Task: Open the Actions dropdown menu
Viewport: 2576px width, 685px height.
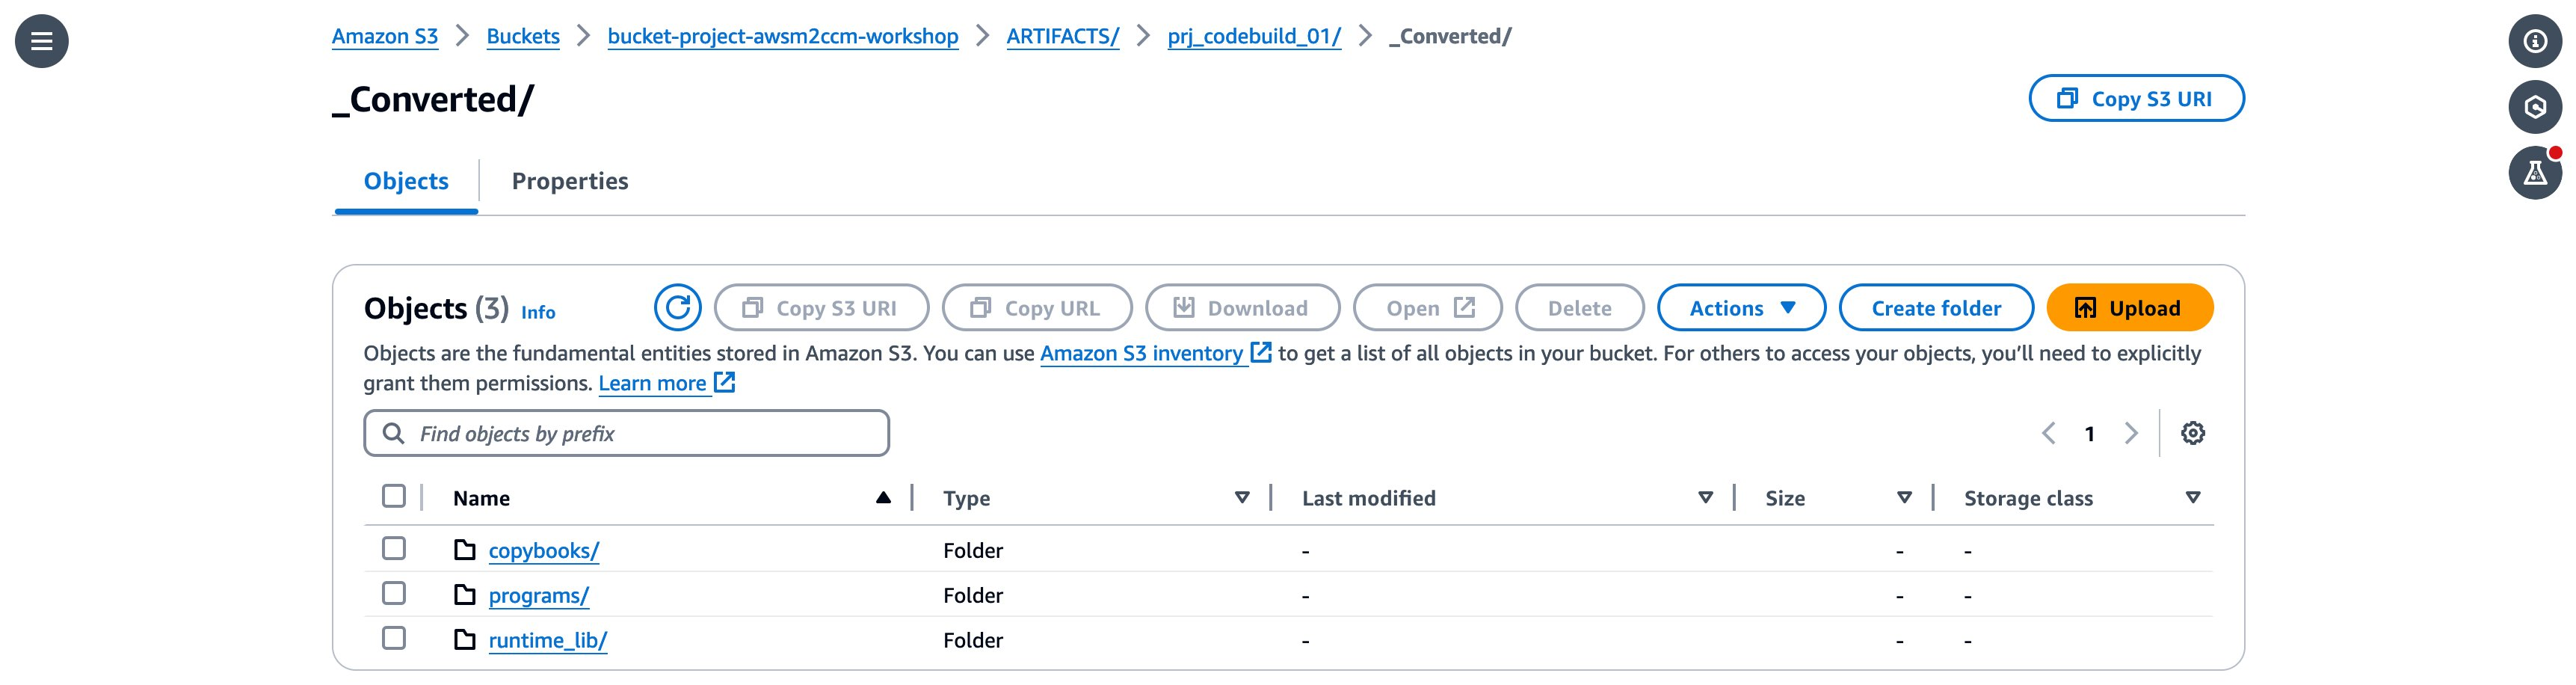Action: (1741, 308)
